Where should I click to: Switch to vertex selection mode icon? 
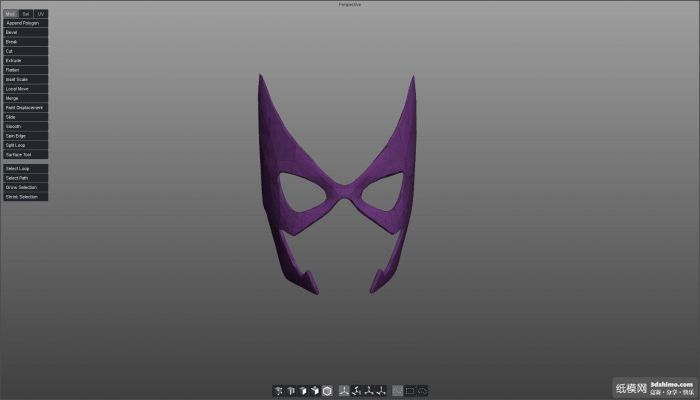click(278, 391)
